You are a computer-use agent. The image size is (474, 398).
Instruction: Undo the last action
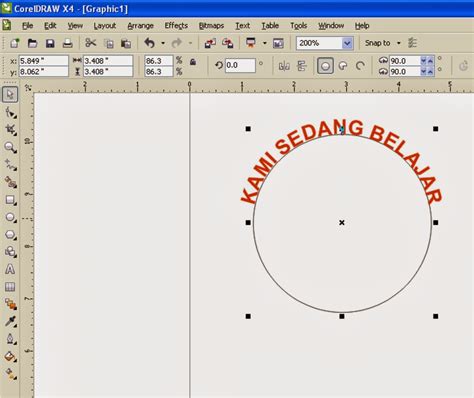(x=150, y=43)
